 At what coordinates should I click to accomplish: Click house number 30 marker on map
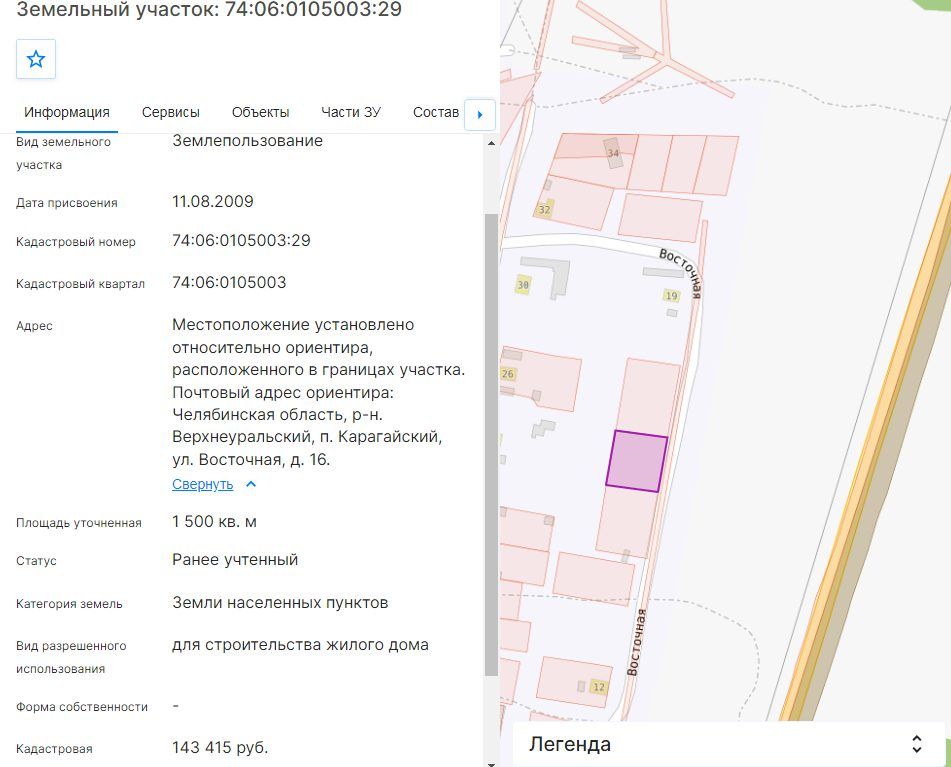(523, 284)
